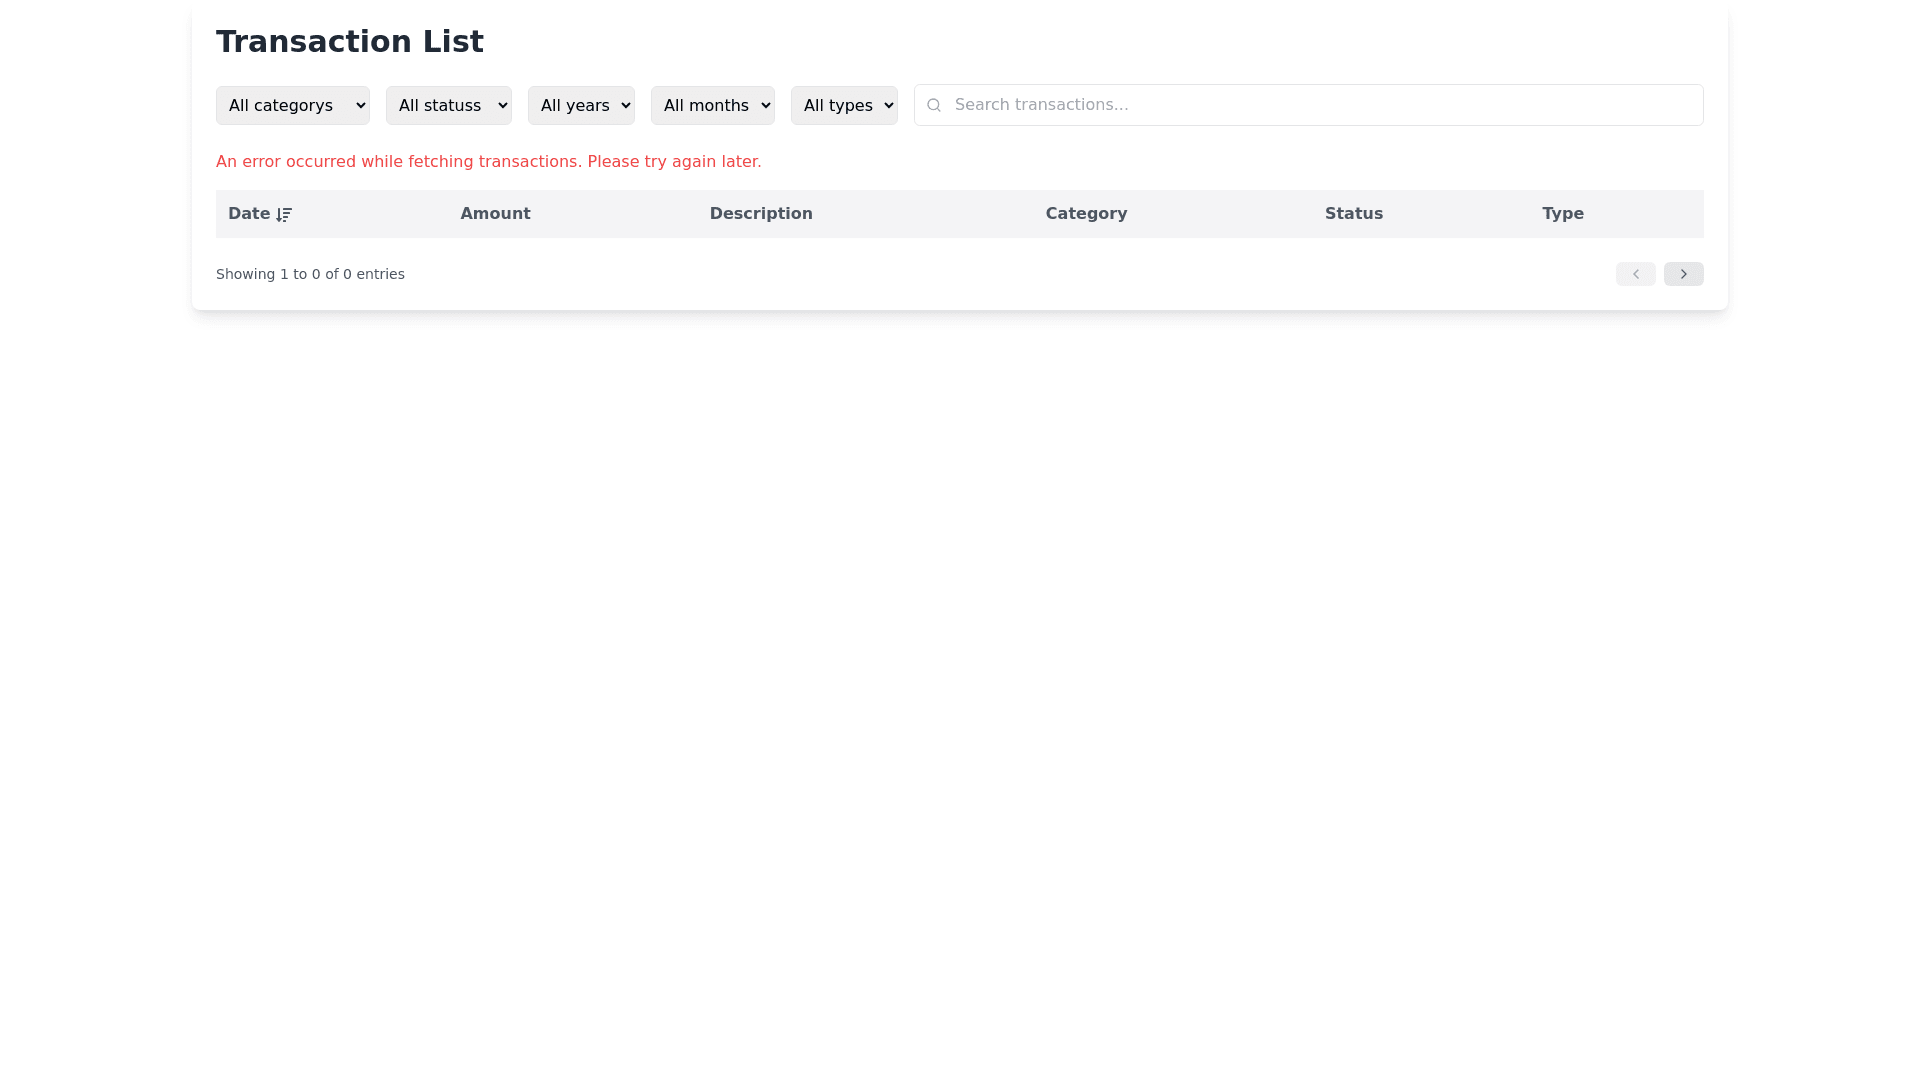Click the Amount column header

pyautogui.click(x=495, y=214)
